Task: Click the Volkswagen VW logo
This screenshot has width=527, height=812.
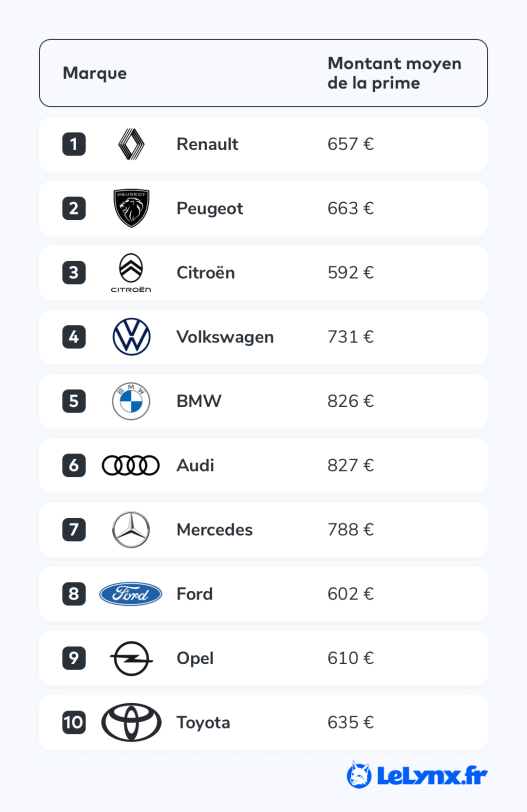Action: [131, 337]
